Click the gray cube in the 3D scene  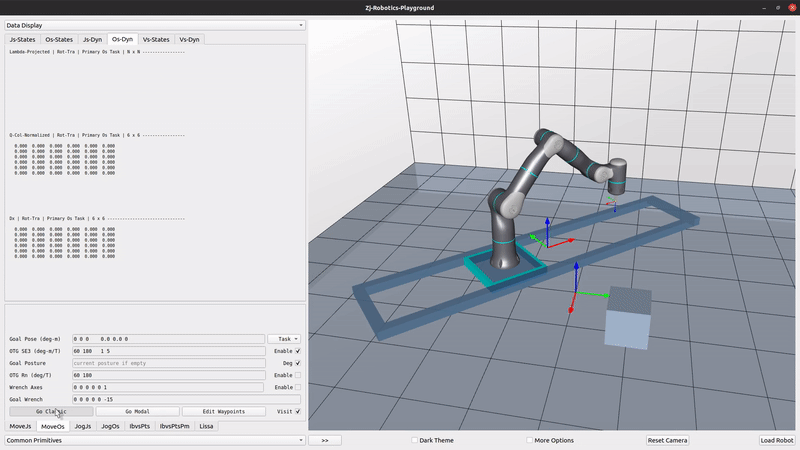click(x=628, y=320)
